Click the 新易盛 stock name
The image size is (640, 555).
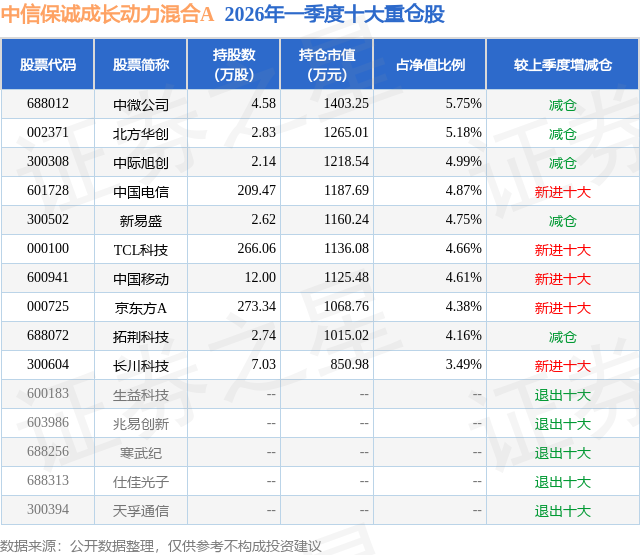141,220
